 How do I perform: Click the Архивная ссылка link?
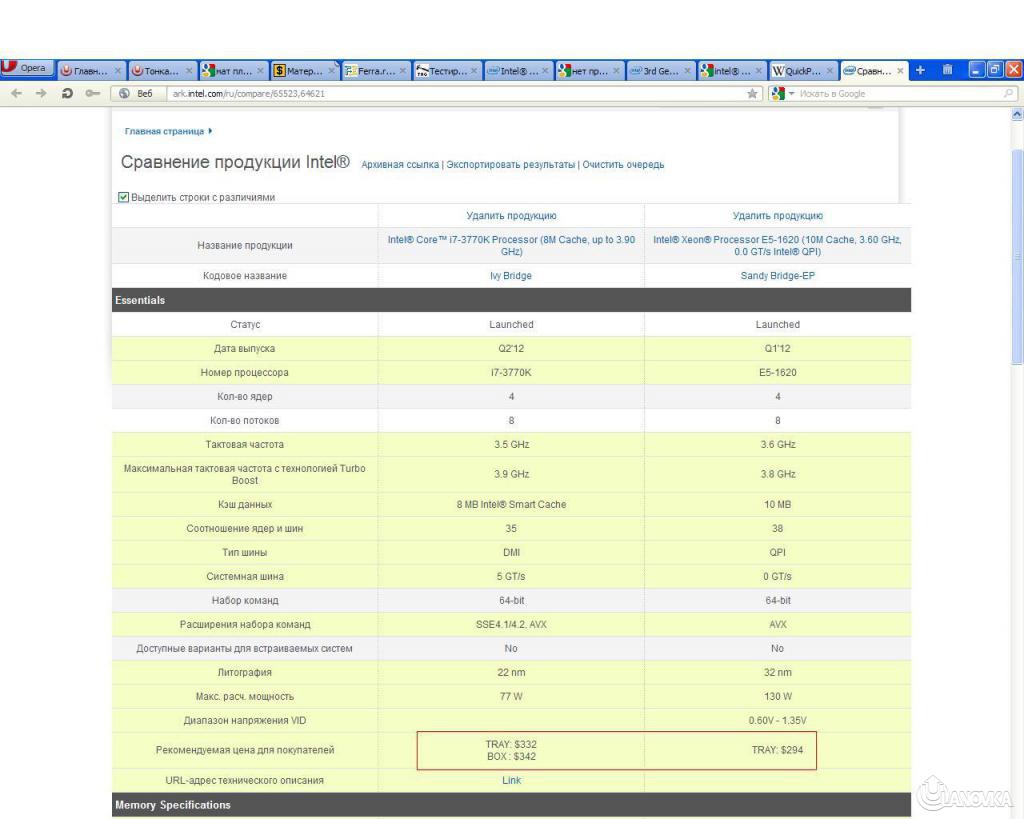(400, 165)
